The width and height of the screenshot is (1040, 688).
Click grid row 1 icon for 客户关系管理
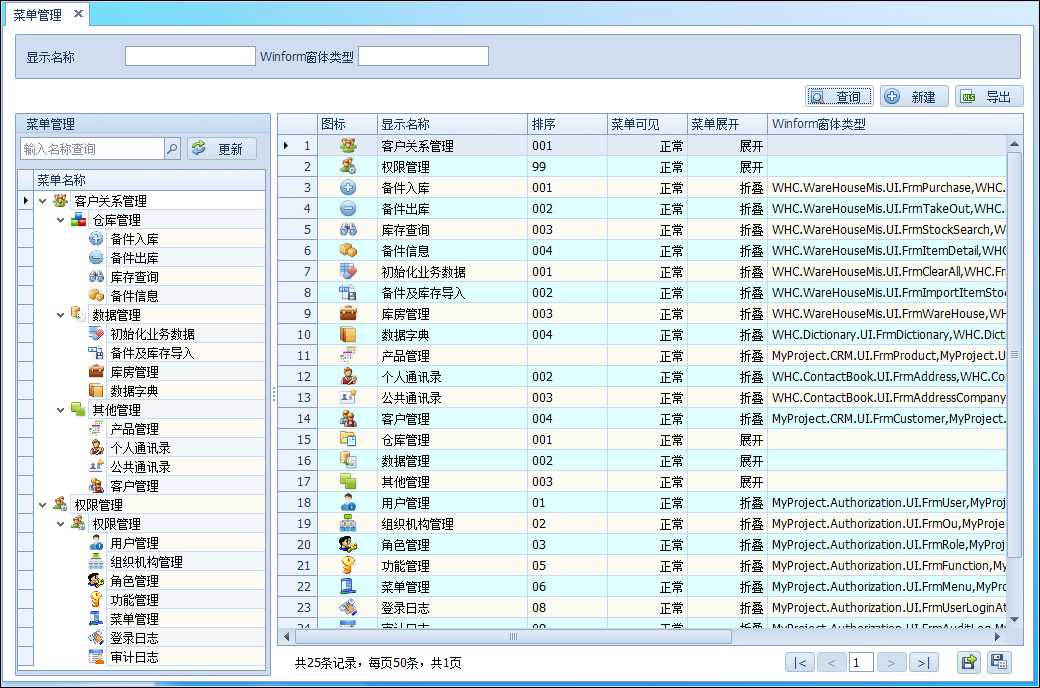348,145
